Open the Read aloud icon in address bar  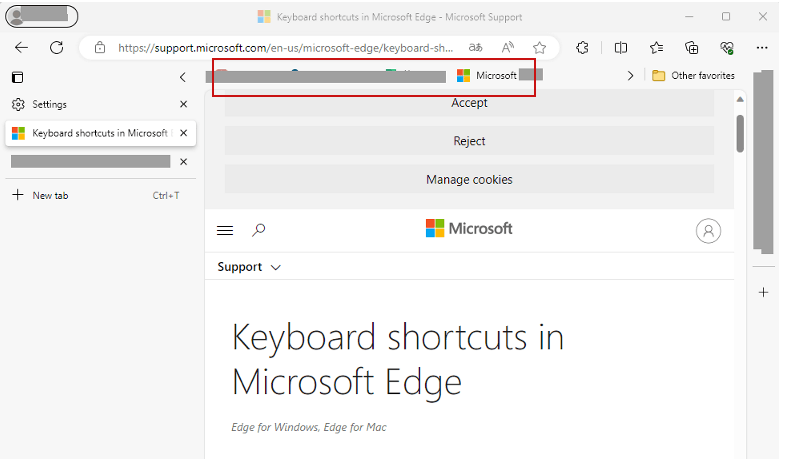(508, 47)
